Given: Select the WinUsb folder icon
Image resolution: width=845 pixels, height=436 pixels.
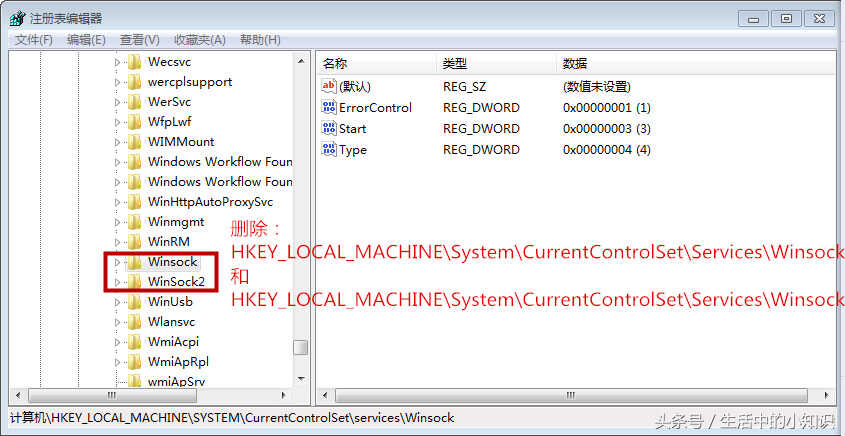Looking at the screenshot, I should pyautogui.click(x=134, y=302).
